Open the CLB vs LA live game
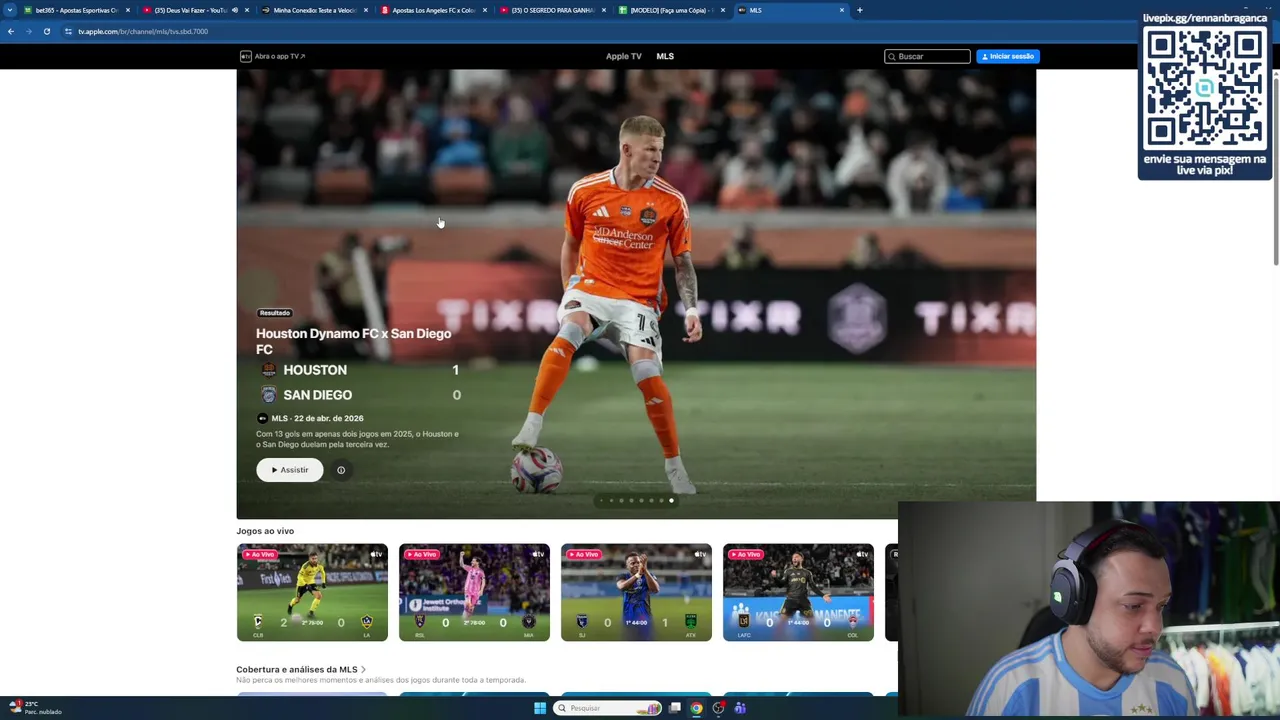 click(x=312, y=592)
